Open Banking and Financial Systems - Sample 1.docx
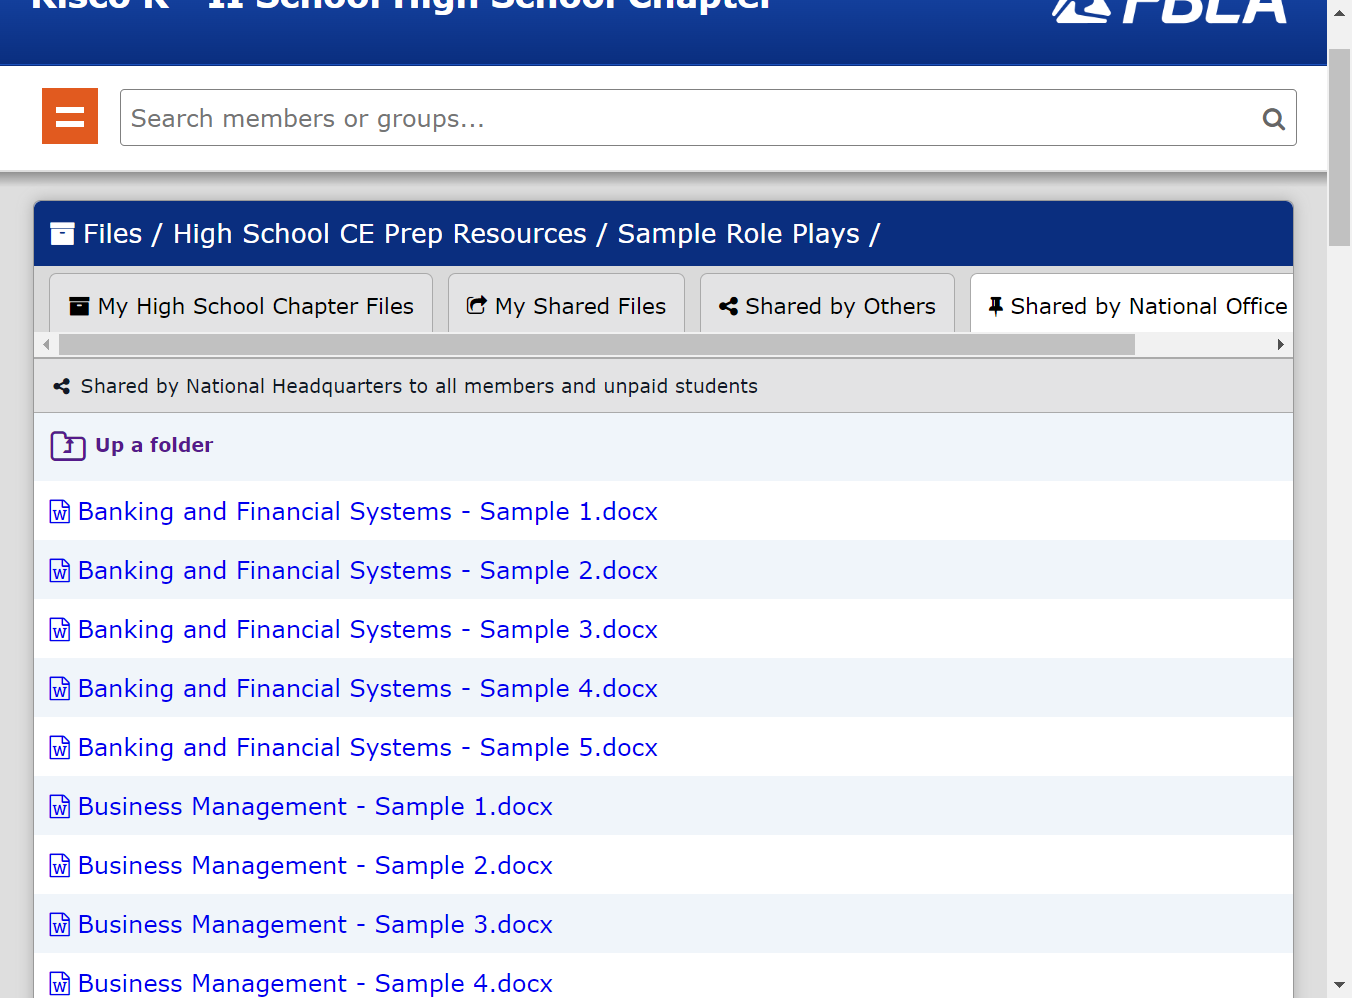1352x998 pixels. 368,512
